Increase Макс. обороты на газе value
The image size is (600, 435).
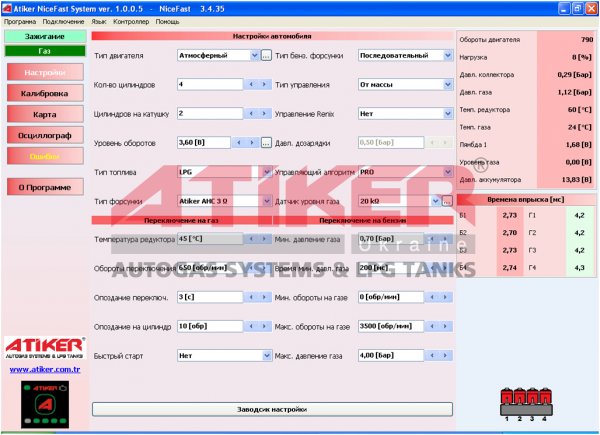coord(445,326)
